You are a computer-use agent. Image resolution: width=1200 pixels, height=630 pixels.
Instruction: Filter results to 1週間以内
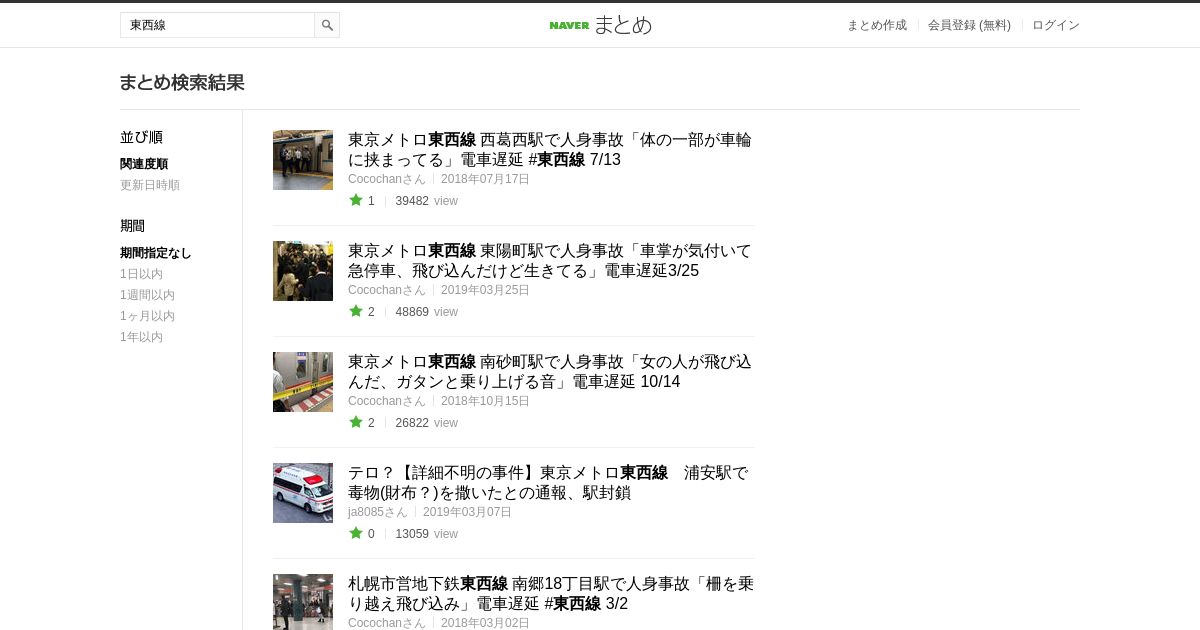[x=147, y=295]
